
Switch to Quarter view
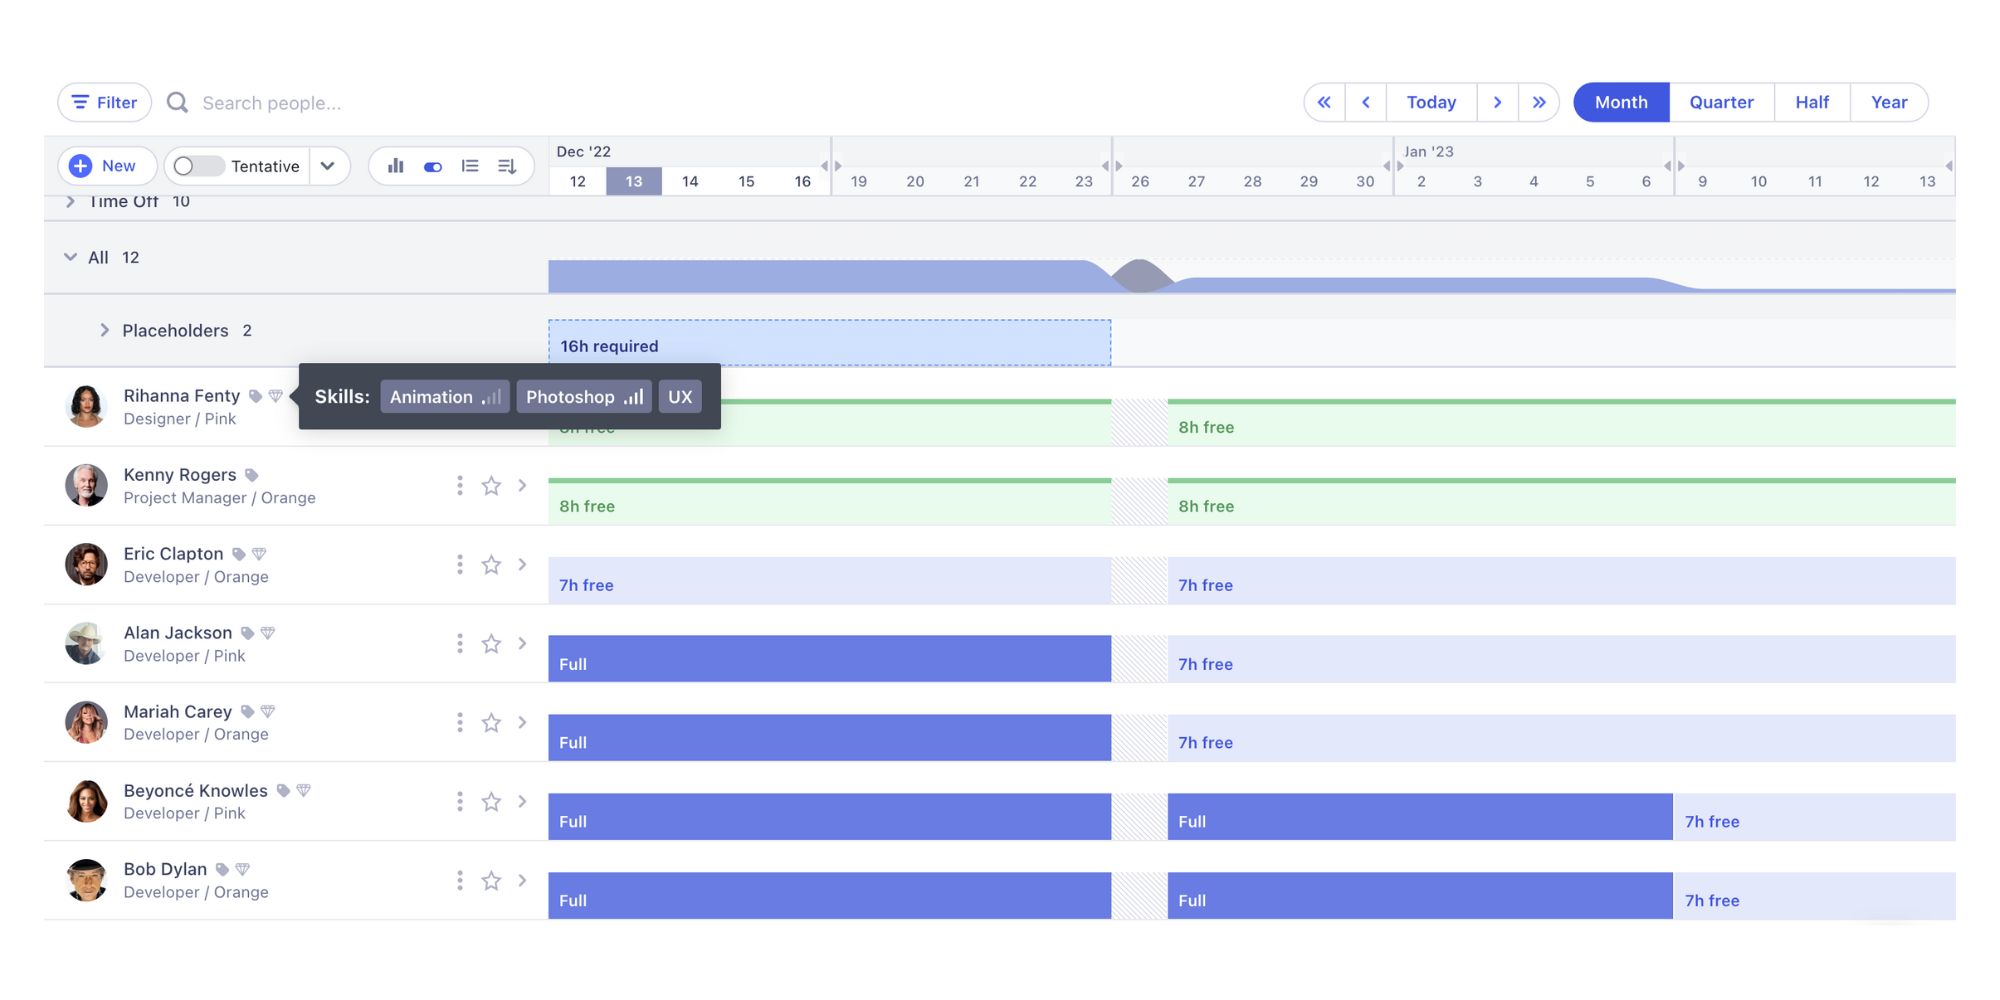pos(1721,102)
